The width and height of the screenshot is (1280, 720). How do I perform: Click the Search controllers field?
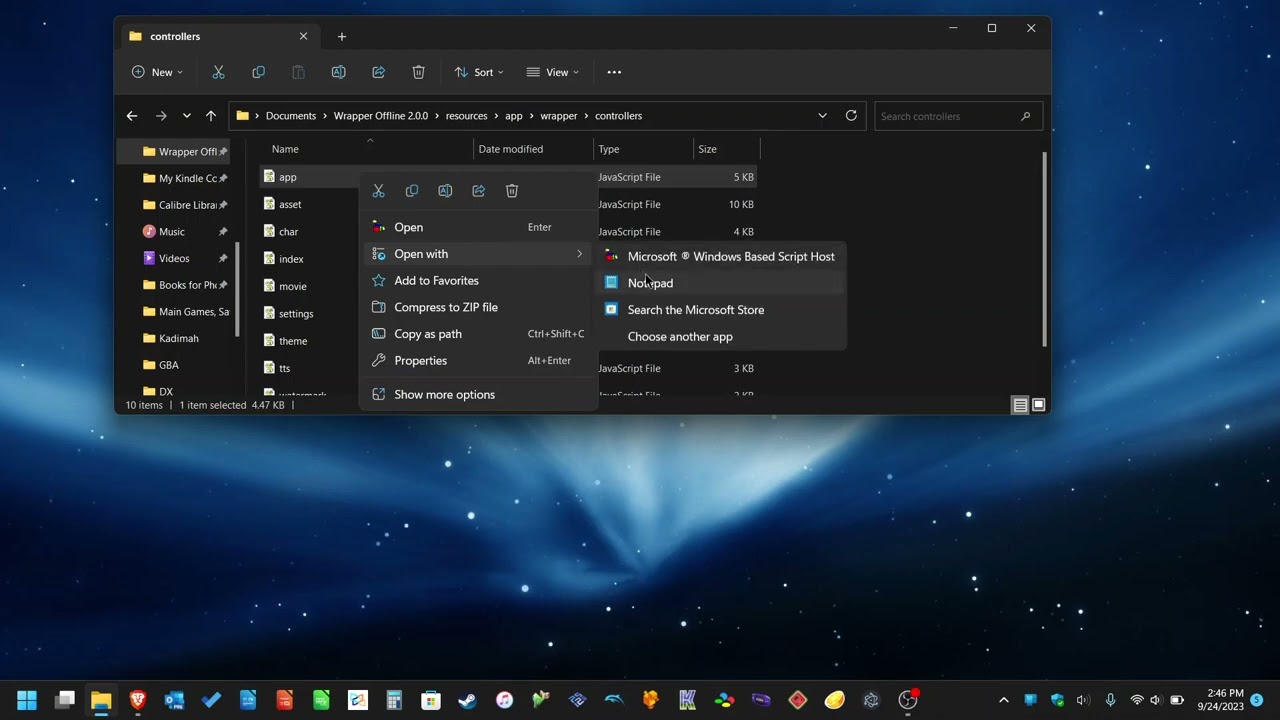[958, 116]
